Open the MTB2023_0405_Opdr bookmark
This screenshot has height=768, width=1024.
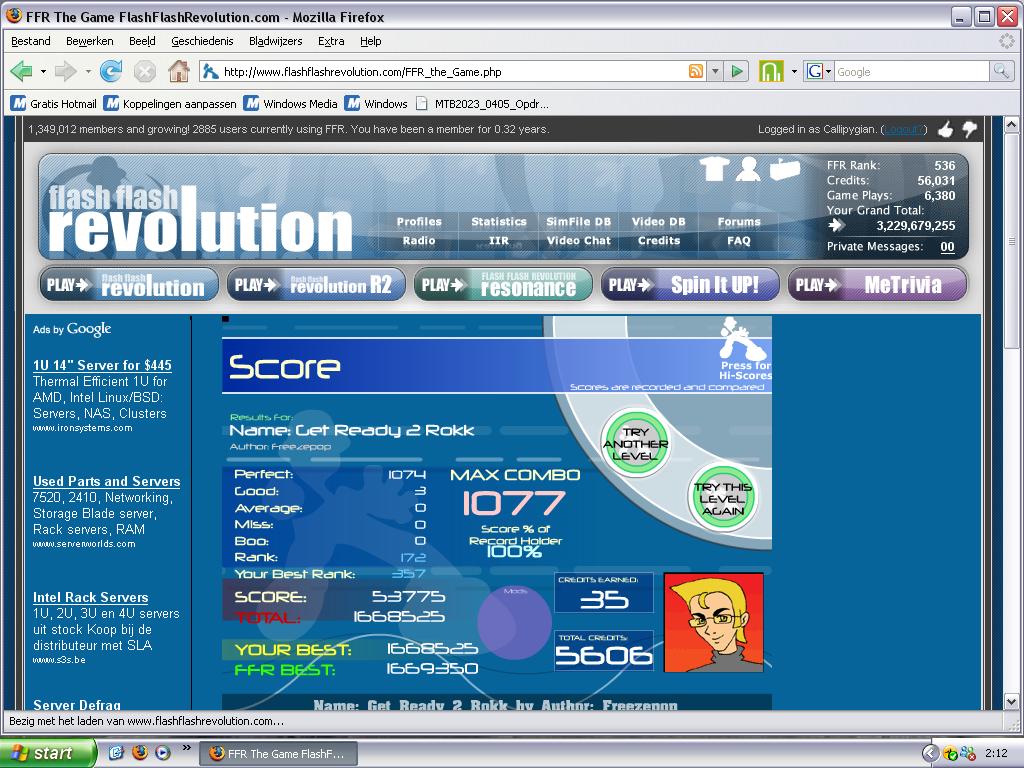pos(483,104)
